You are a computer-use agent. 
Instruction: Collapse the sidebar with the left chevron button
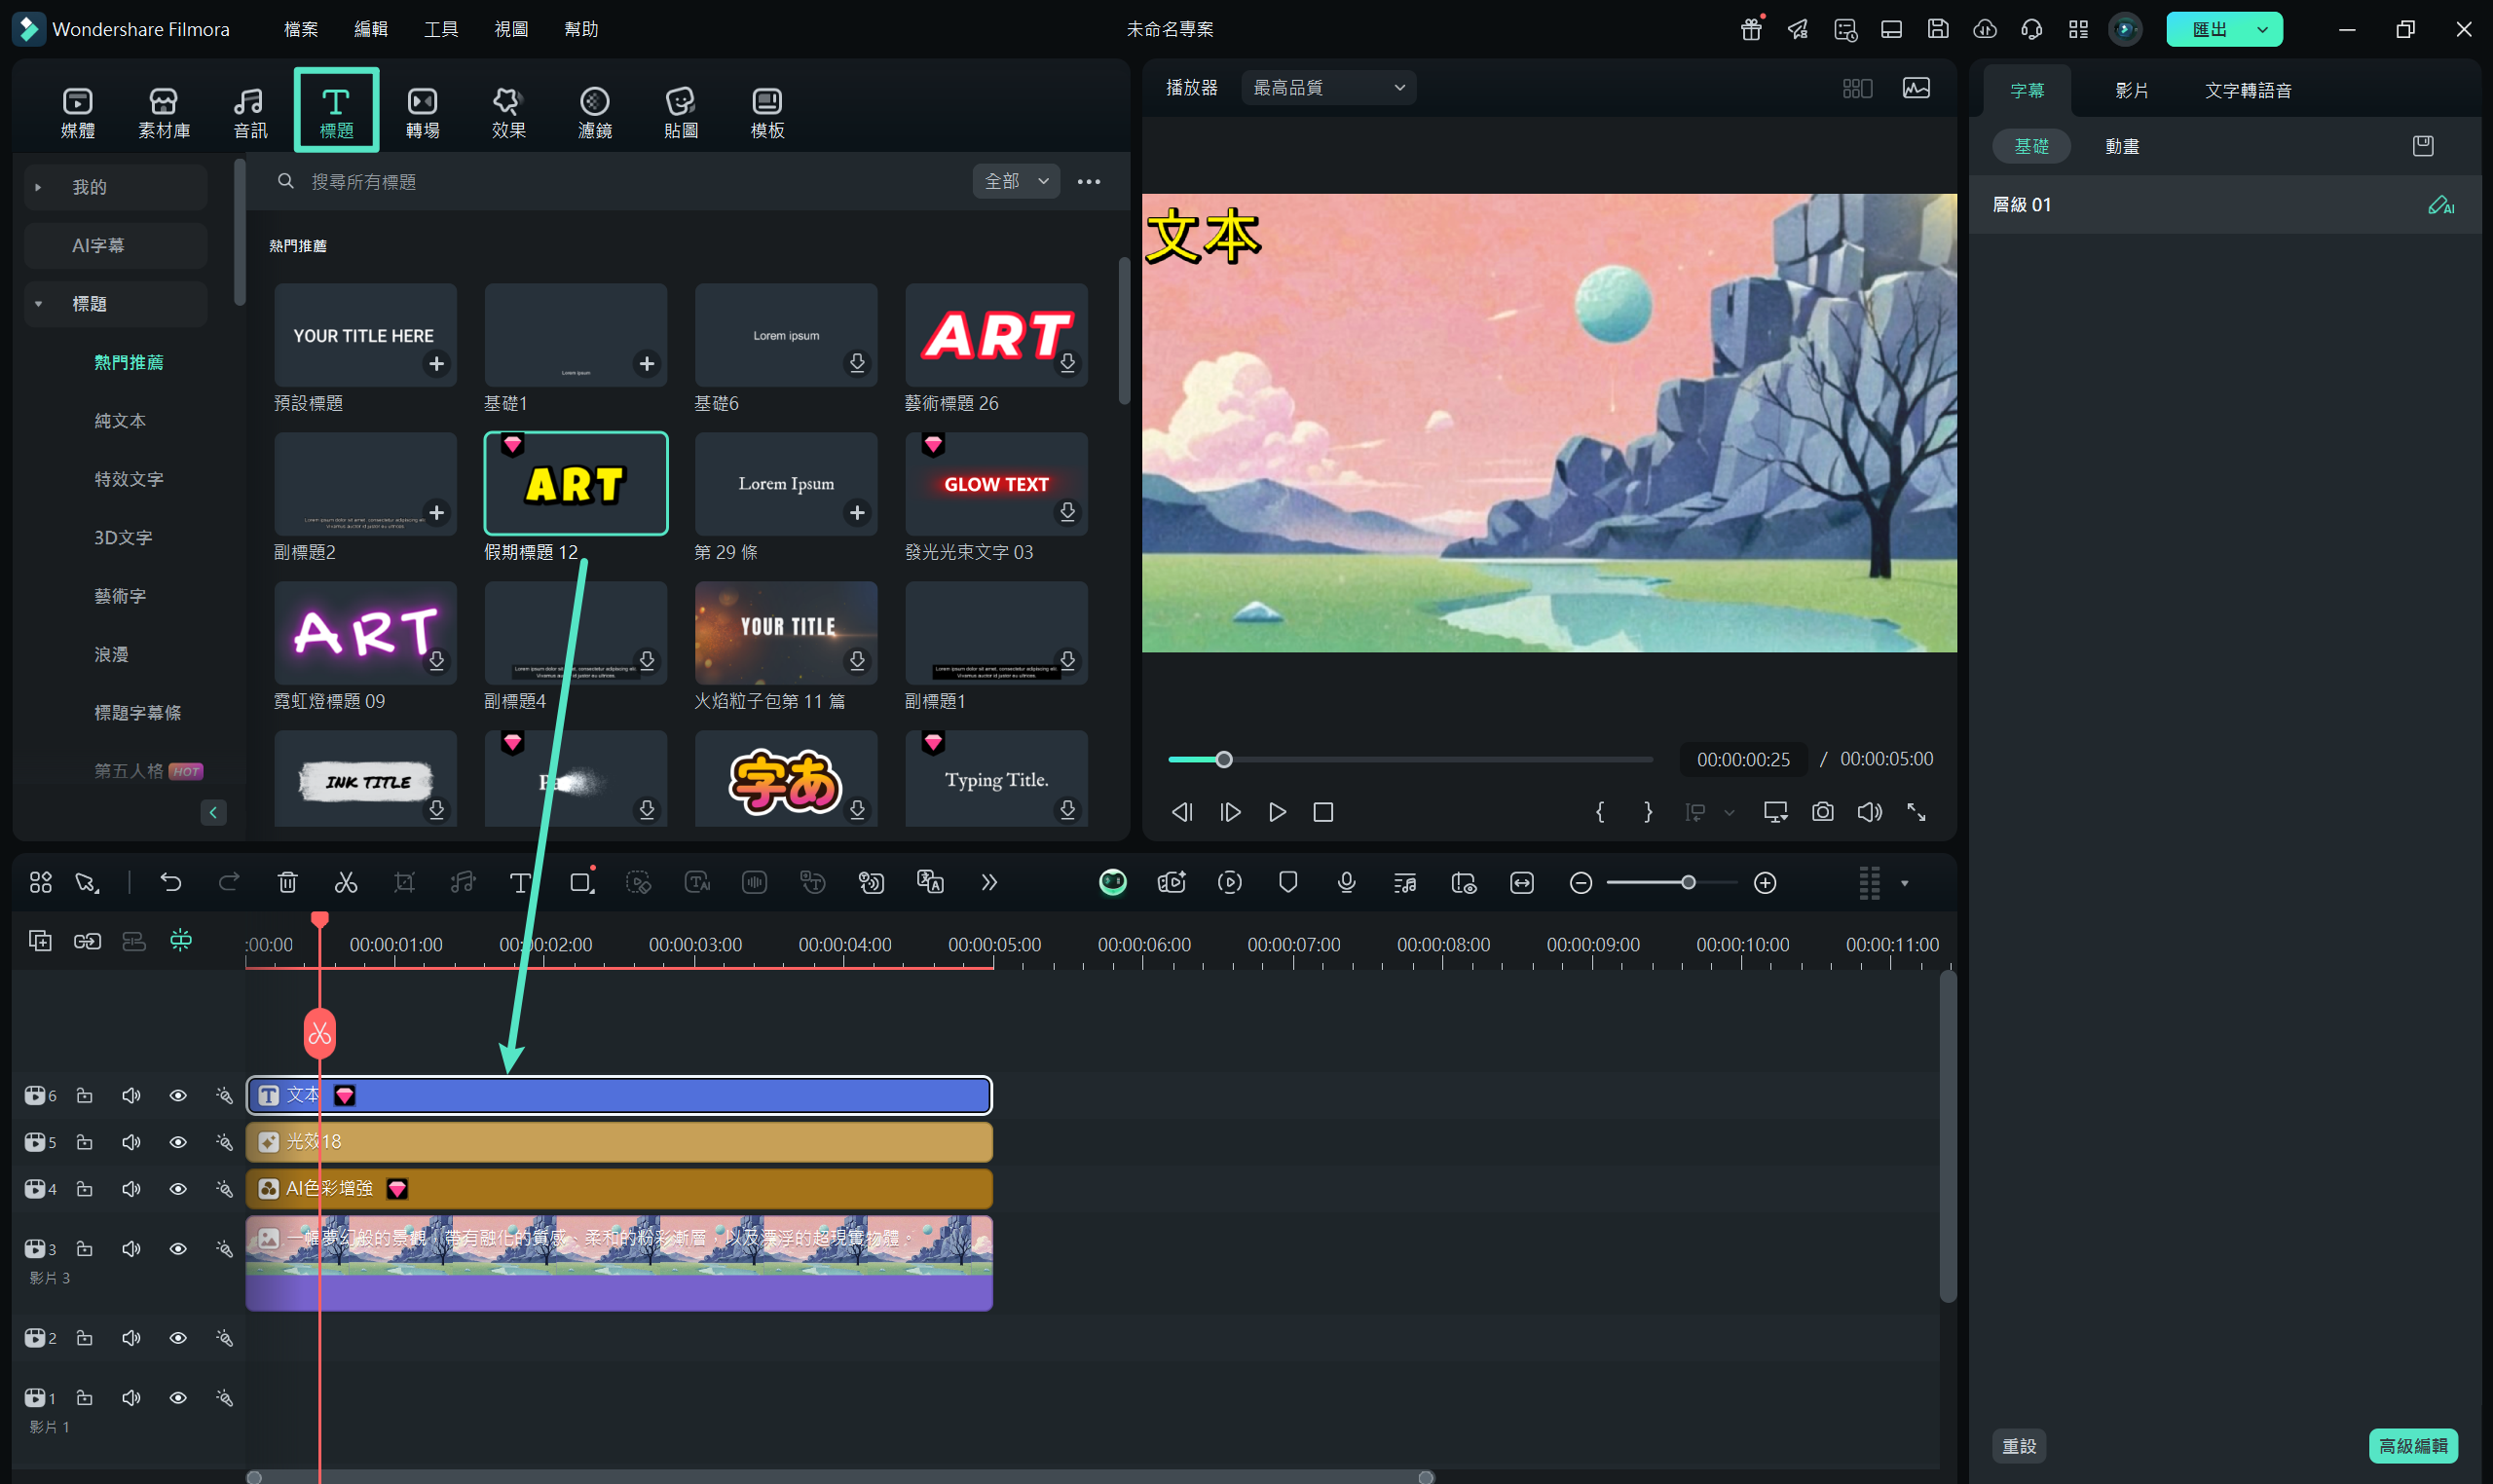(x=213, y=812)
